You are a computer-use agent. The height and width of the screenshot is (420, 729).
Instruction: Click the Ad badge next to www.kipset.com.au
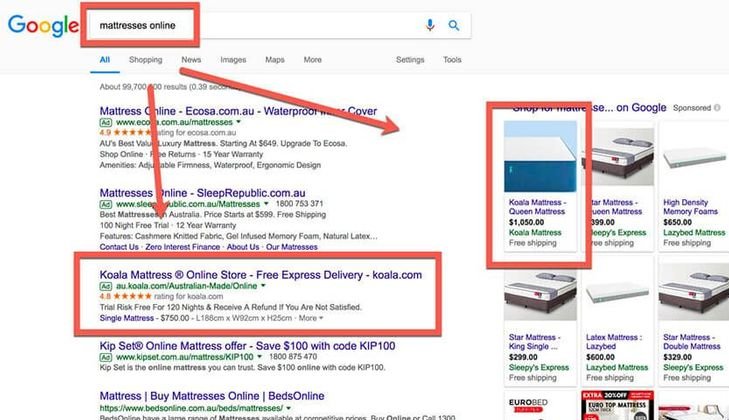[x=106, y=357]
